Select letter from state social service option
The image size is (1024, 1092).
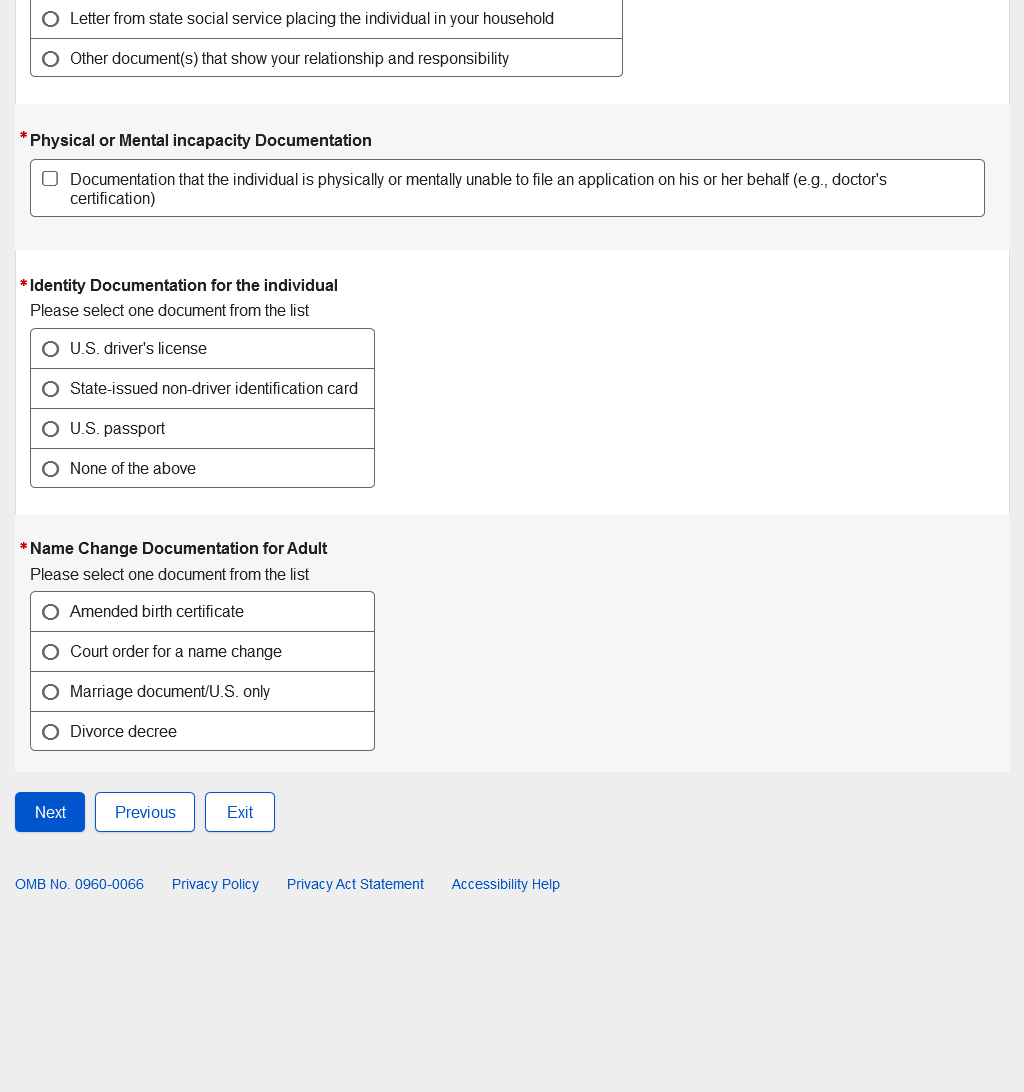click(51, 19)
